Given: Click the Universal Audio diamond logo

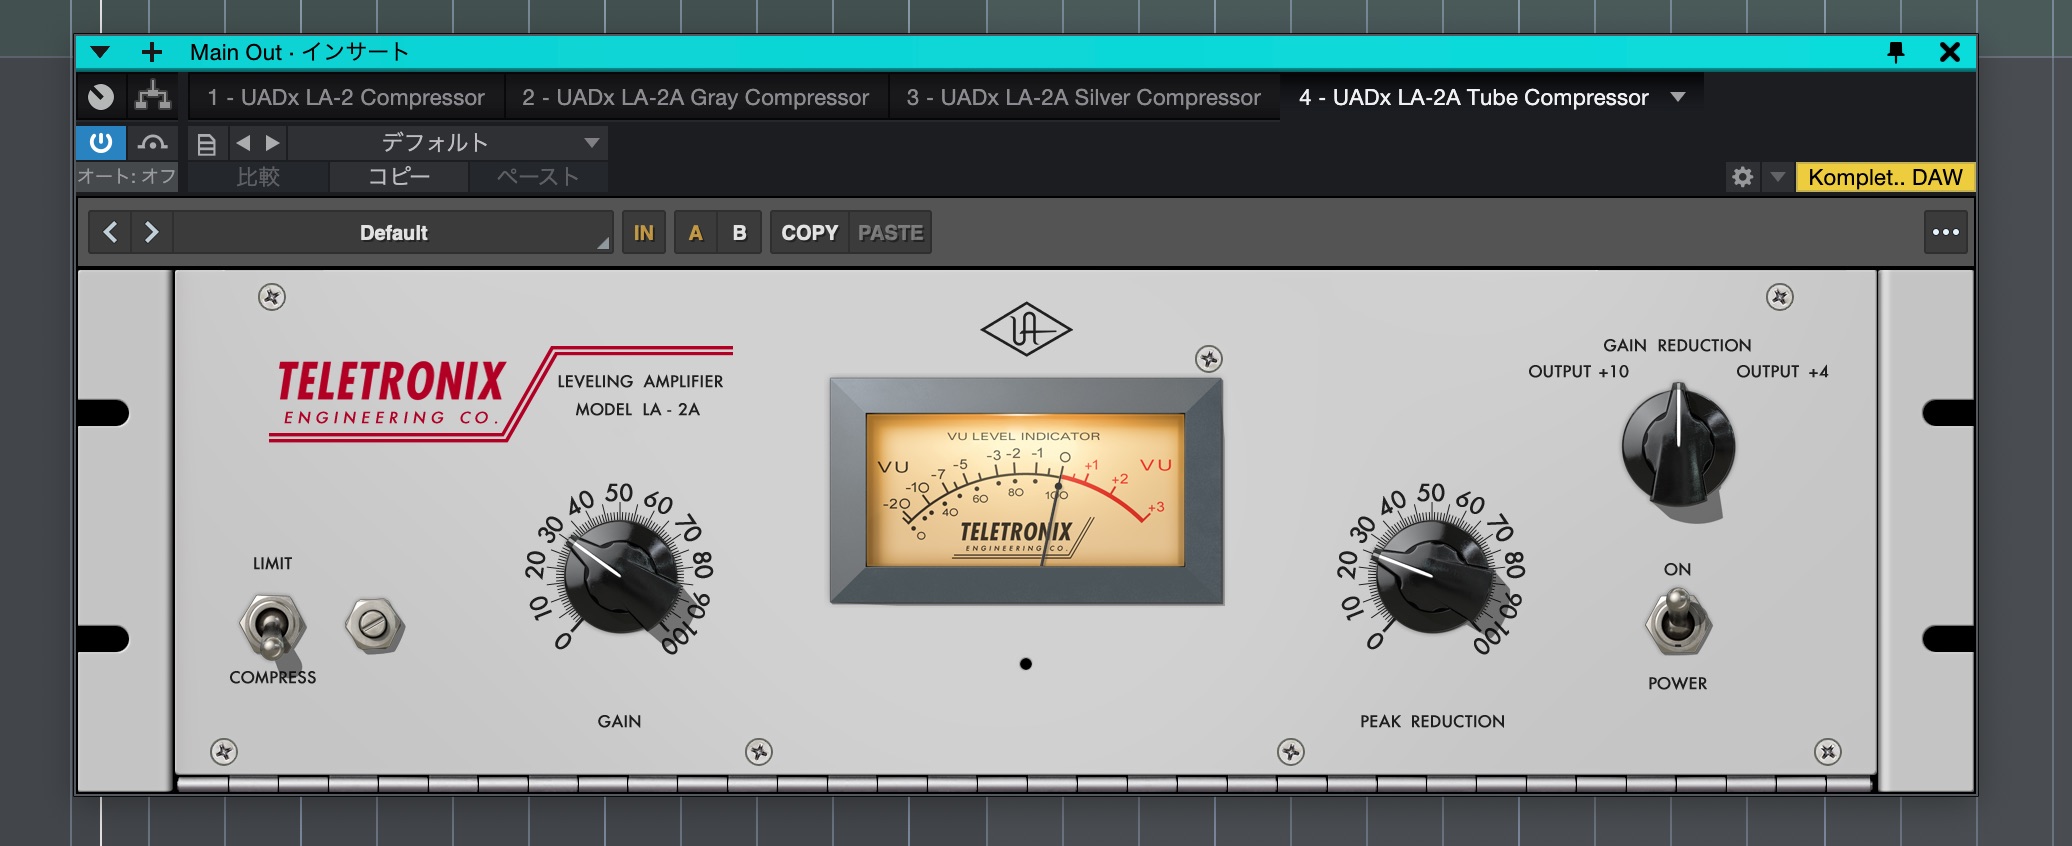Looking at the screenshot, I should click(x=1026, y=330).
